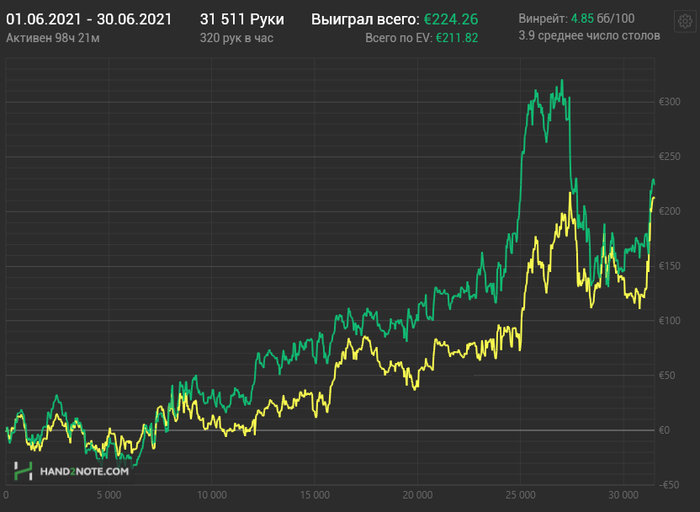
Task: Click the 5 000 x-axis label
Action: [109, 495]
